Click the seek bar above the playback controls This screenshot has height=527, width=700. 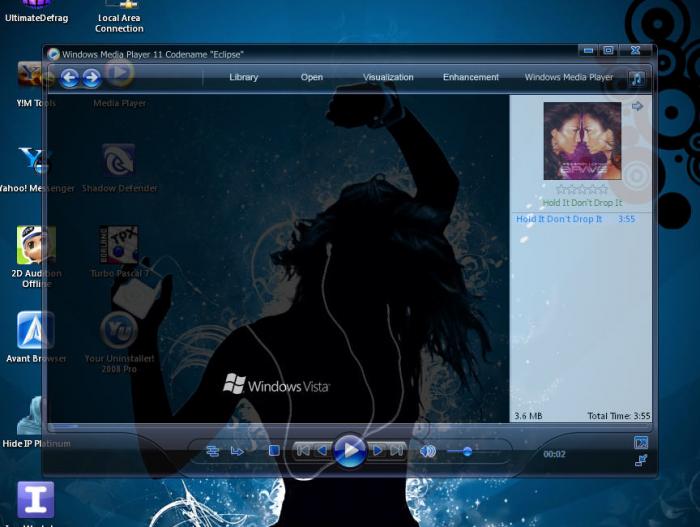348,427
